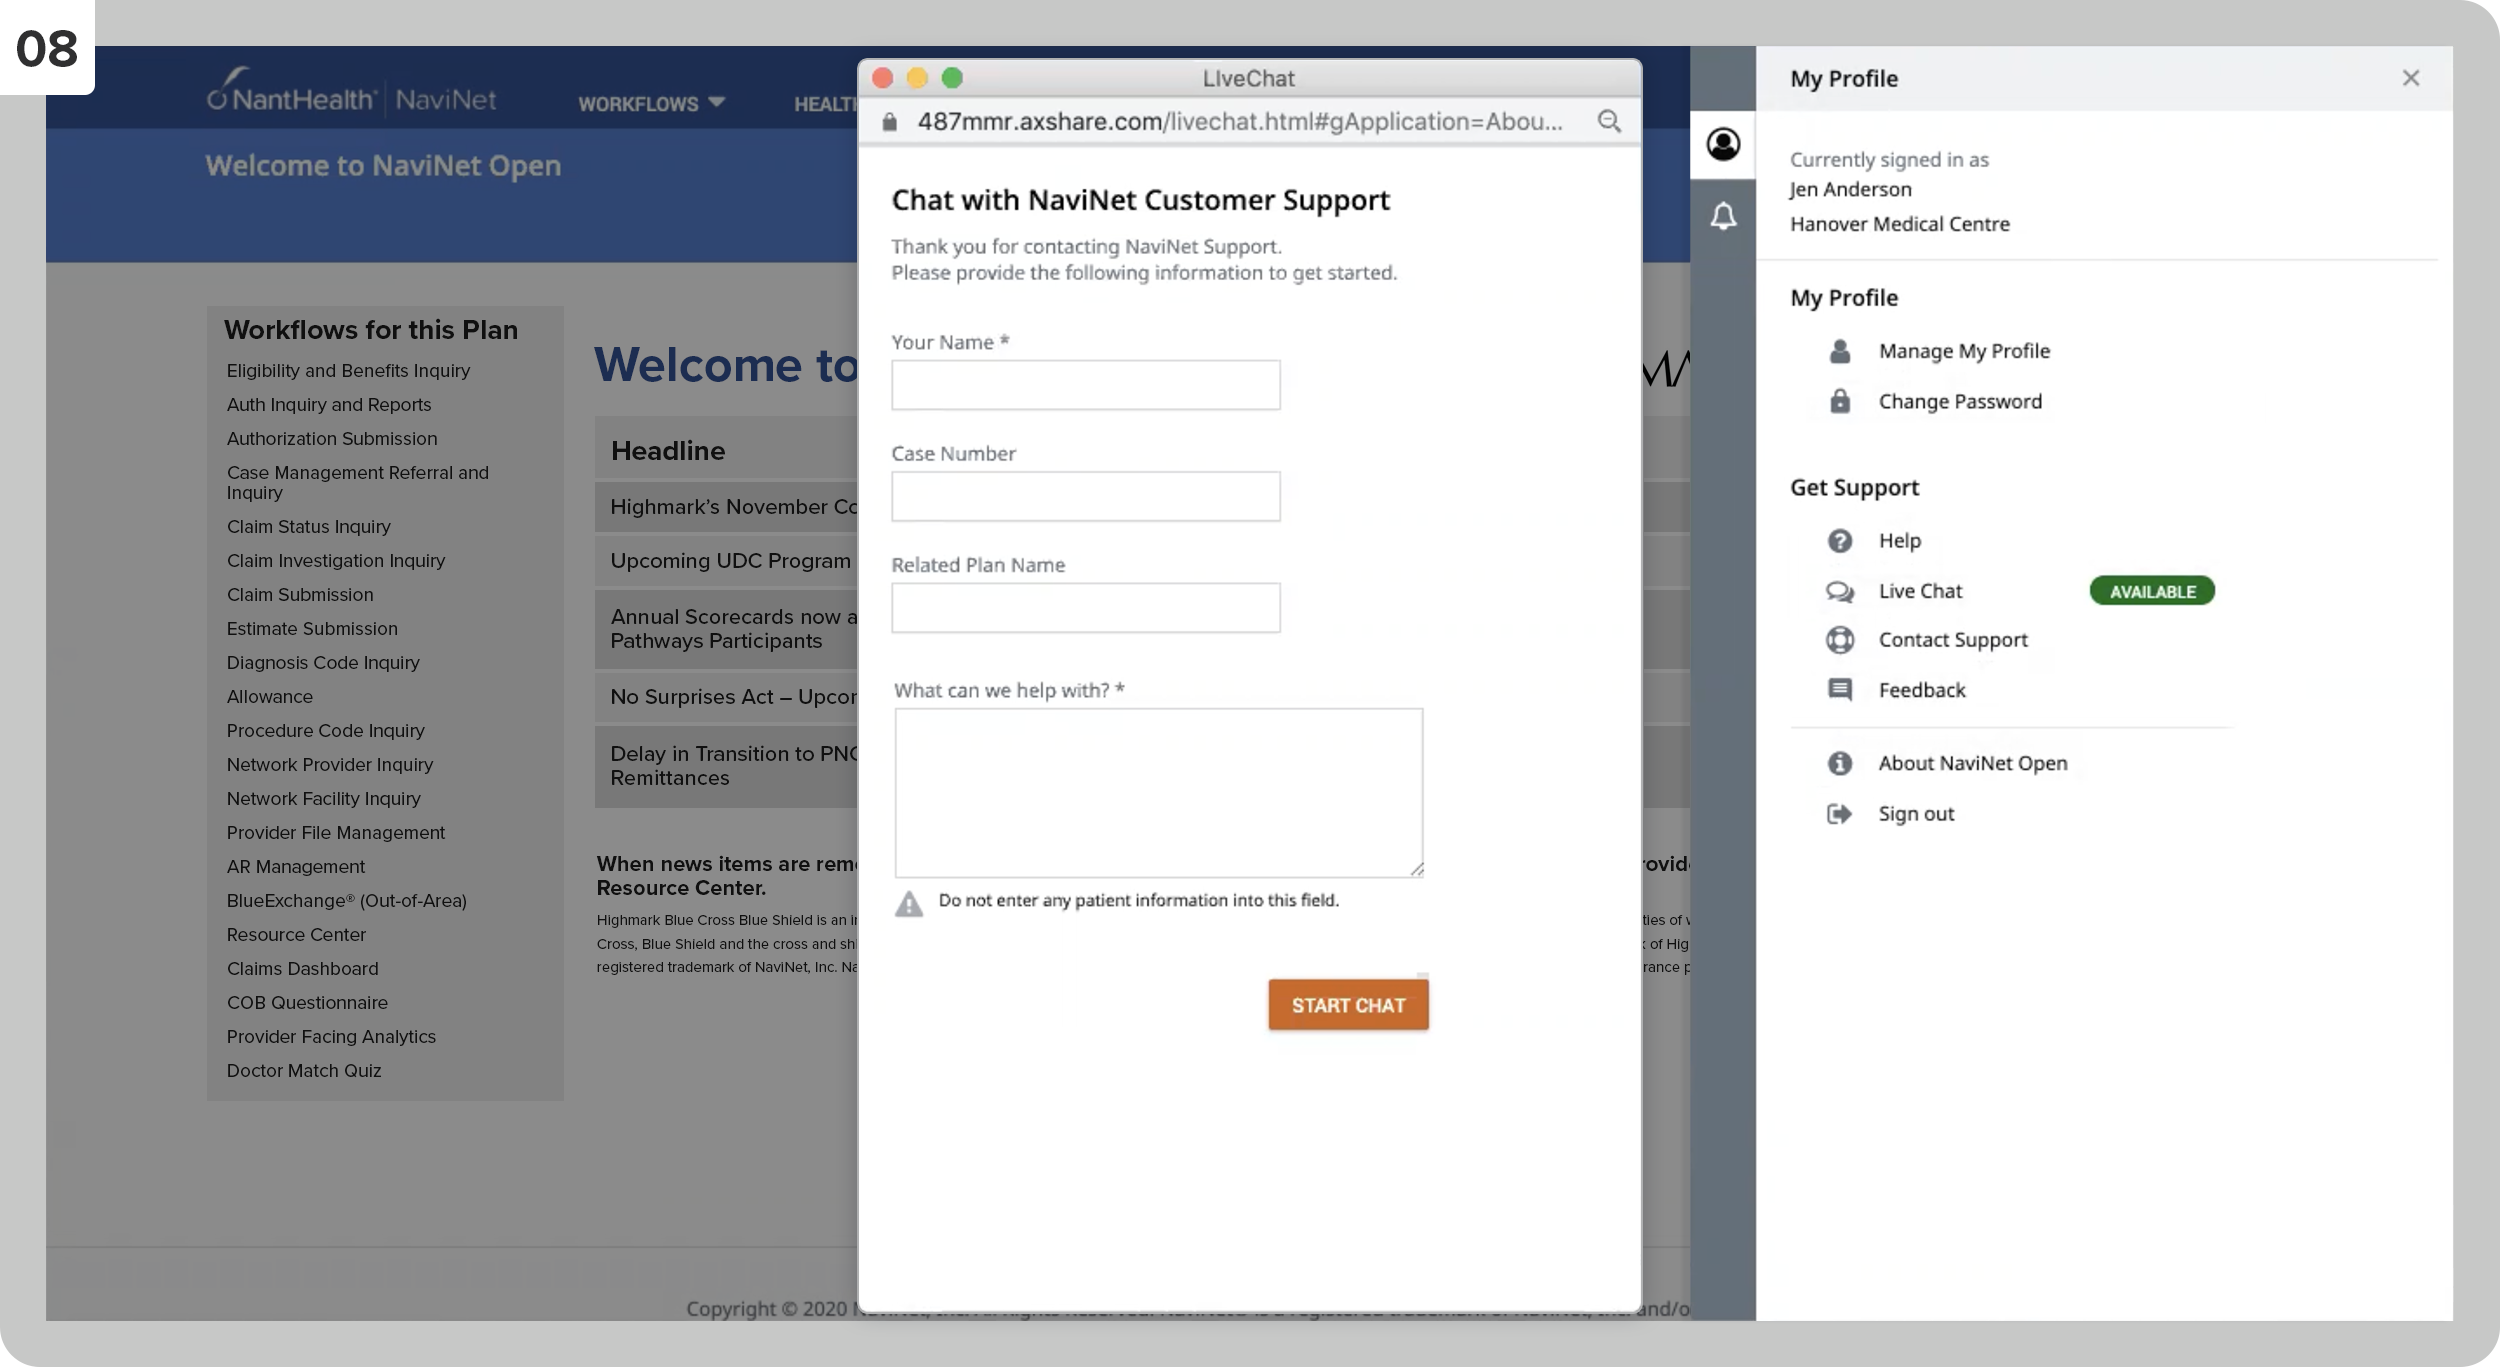The image size is (2500, 1367).
Task: Open Manage My Profile
Action: (1964, 351)
